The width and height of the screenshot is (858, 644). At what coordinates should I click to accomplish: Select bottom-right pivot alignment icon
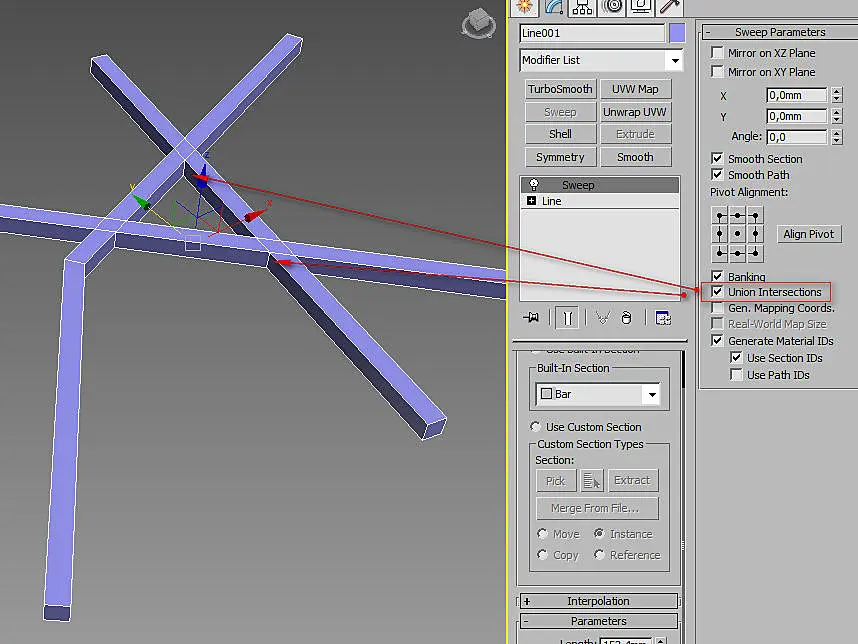click(755, 253)
